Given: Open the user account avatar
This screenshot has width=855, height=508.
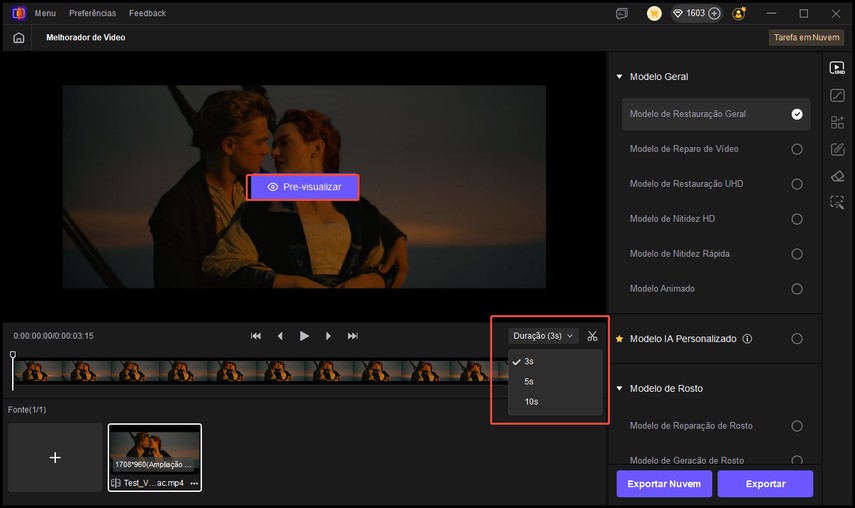Looking at the screenshot, I should (739, 14).
